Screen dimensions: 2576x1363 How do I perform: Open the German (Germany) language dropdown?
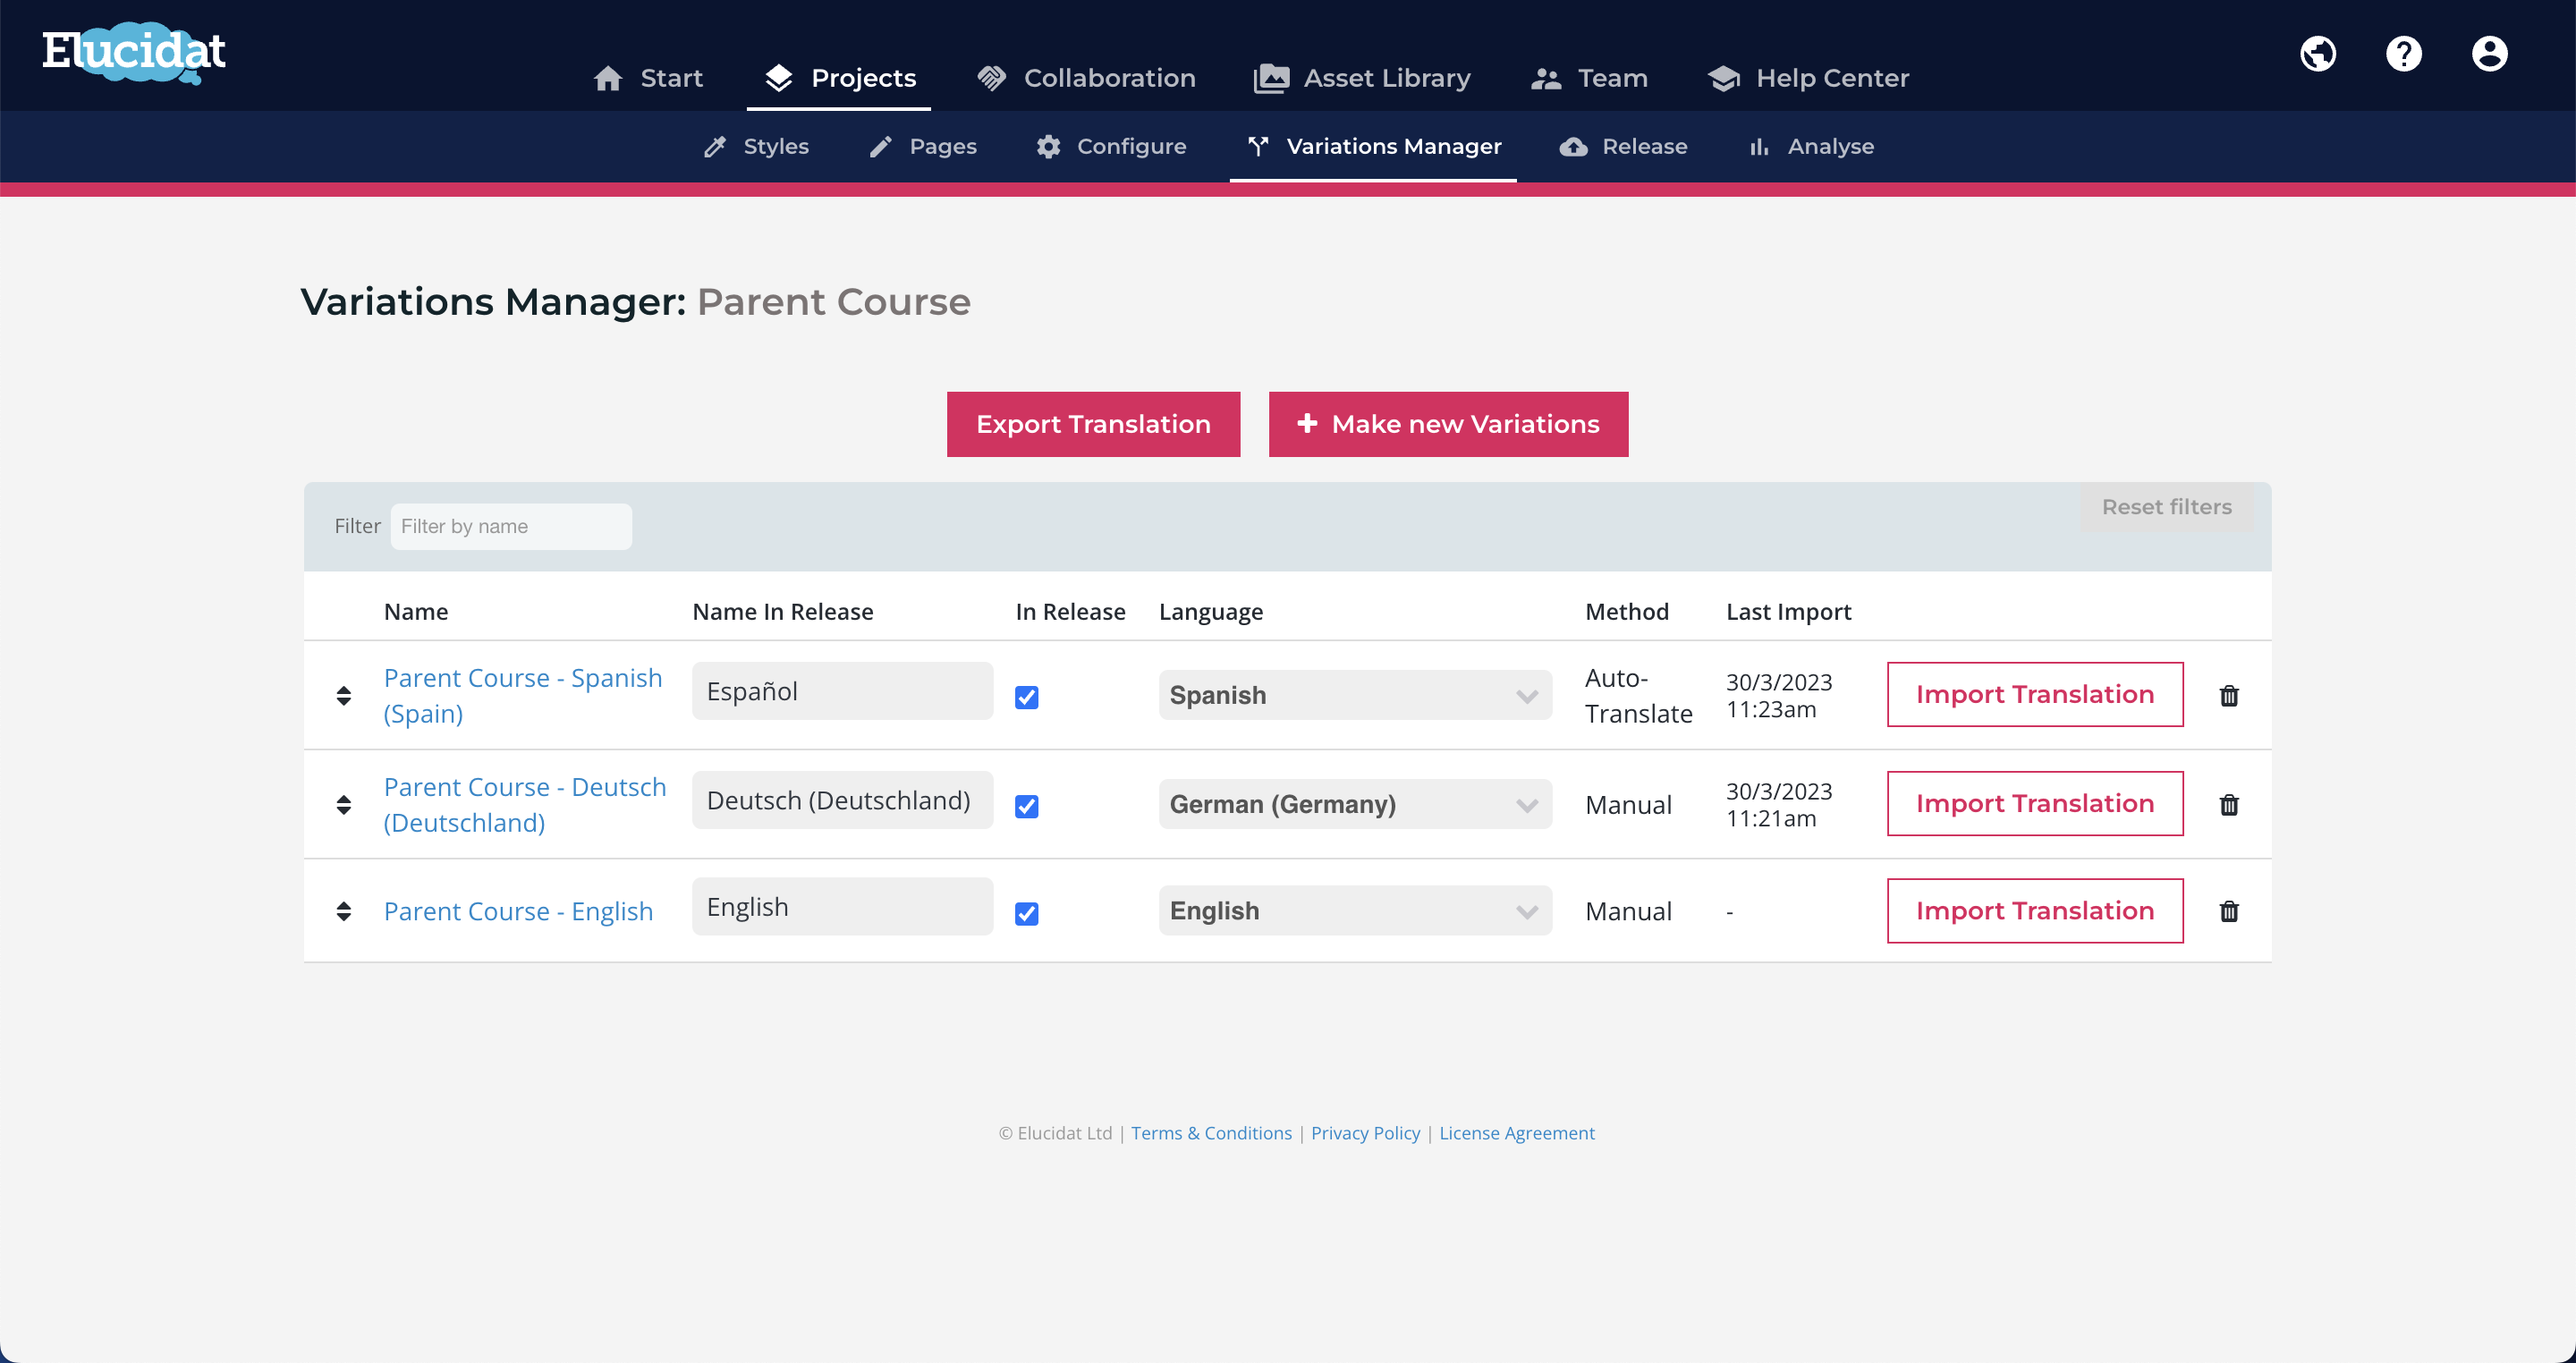[1355, 804]
